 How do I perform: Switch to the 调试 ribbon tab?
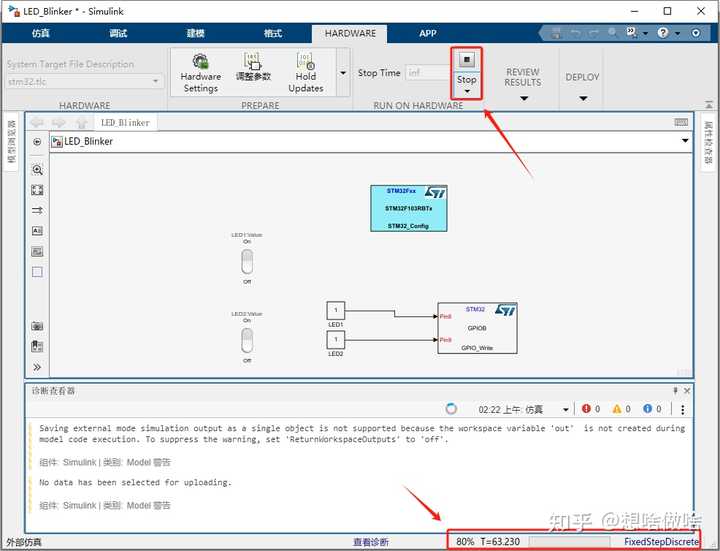click(118, 33)
